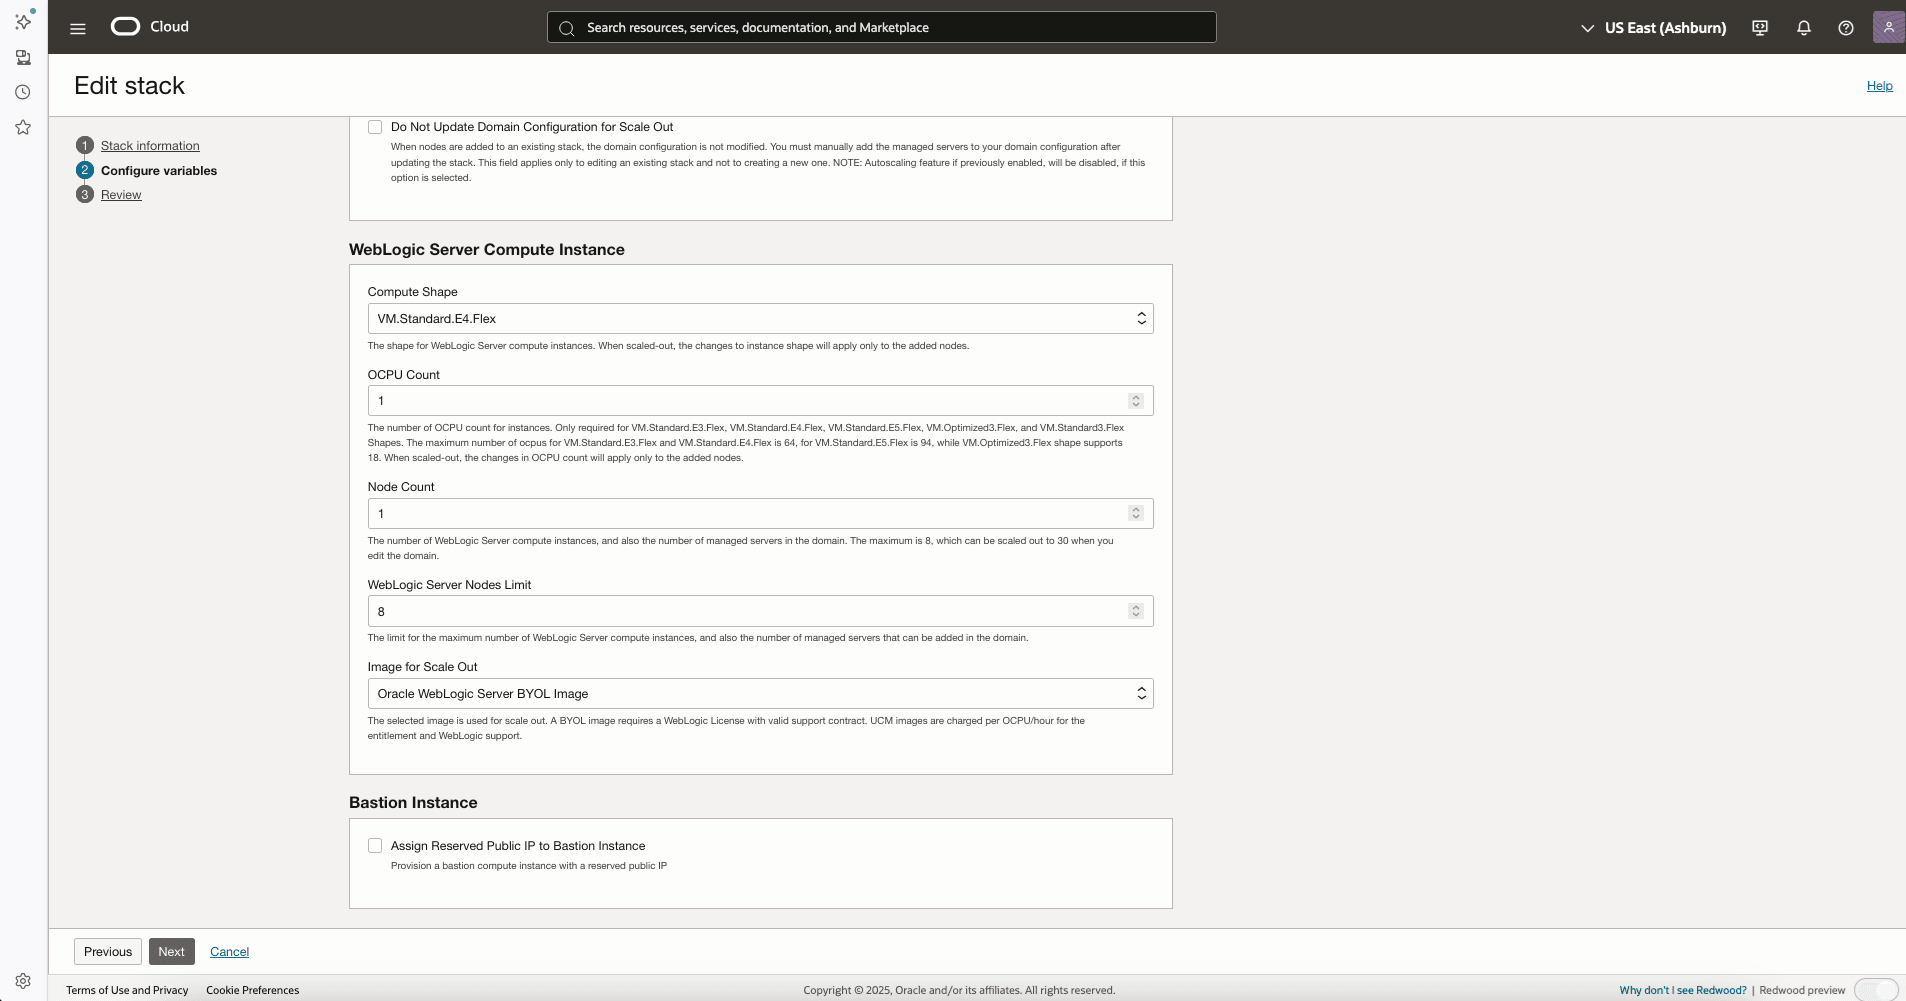Check Assign Reserved Public IP to Bastion Instance
This screenshot has width=1906, height=1001.
(x=375, y=846)
